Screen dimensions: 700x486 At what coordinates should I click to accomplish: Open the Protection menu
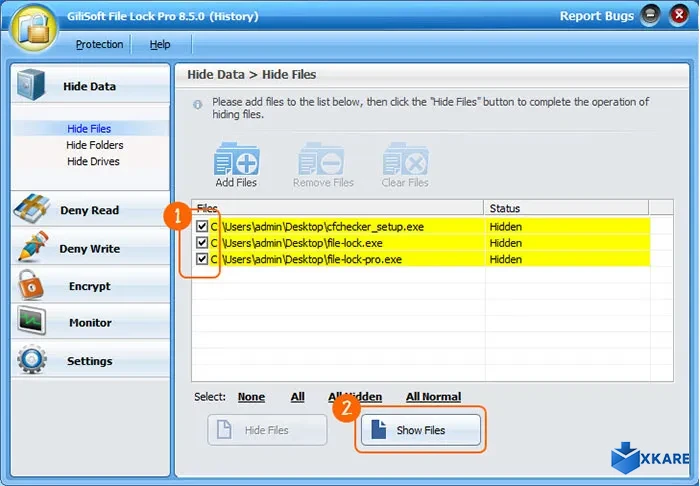click(99, 44)
